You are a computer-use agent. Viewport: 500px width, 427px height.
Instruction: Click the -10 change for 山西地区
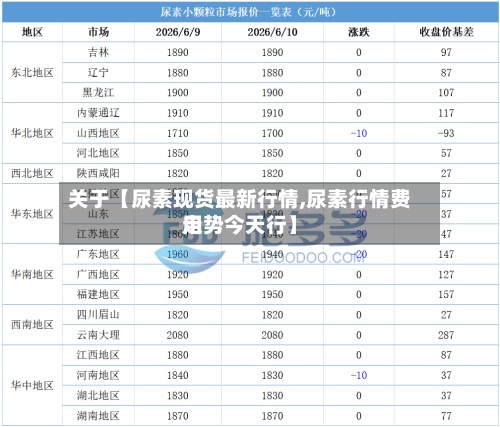359,133
